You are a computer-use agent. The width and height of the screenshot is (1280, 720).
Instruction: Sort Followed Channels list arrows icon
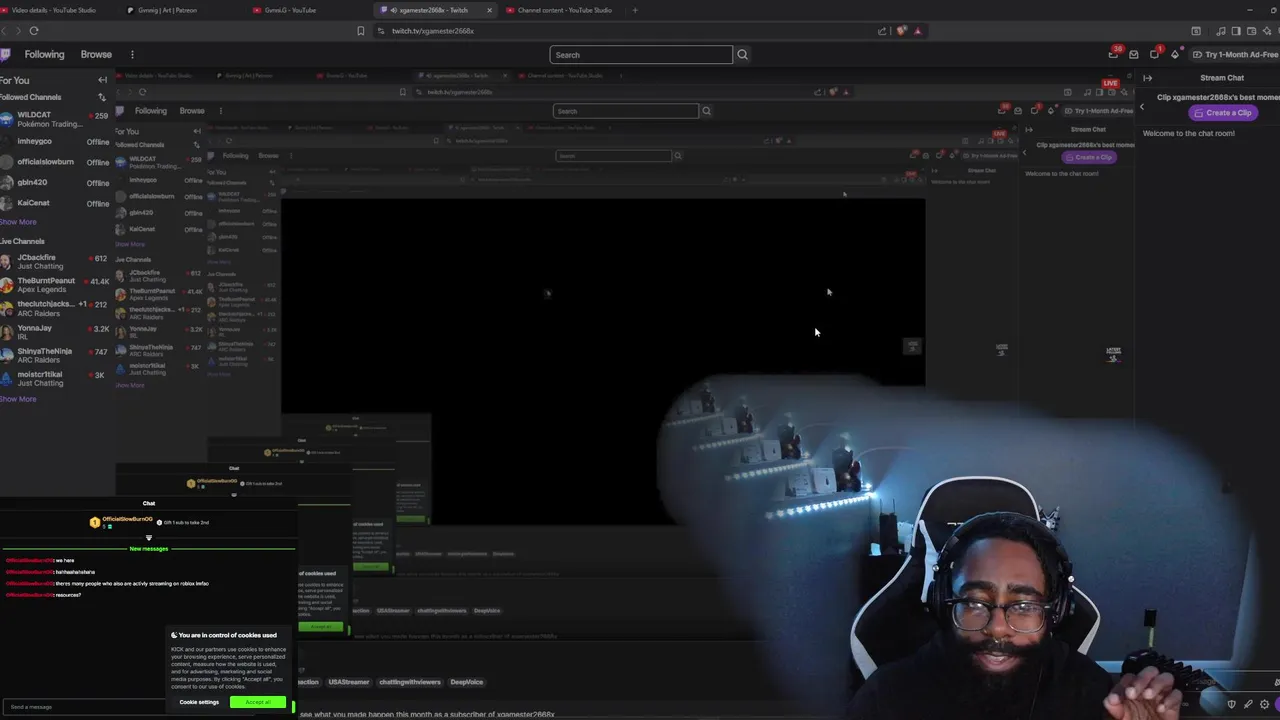101,97
